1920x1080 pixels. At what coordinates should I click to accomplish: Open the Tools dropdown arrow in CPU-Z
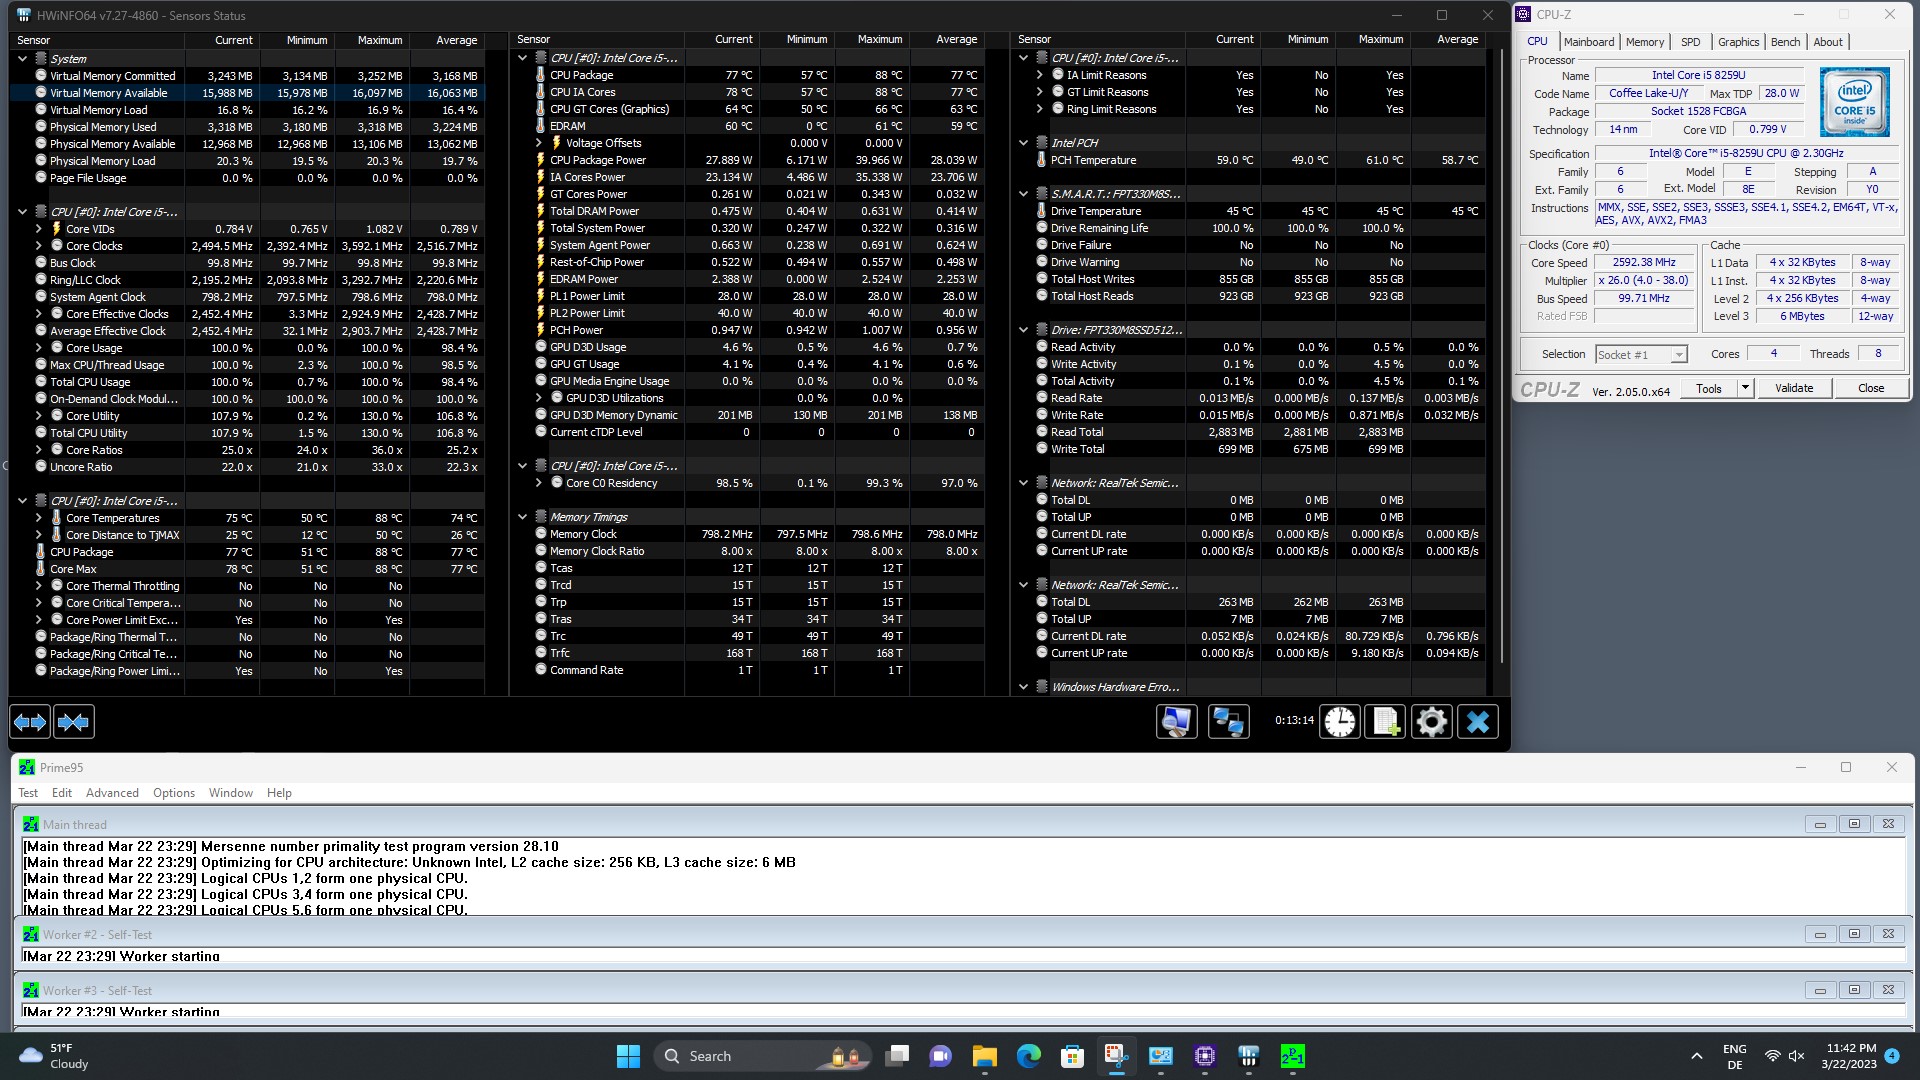point(1745,388)
